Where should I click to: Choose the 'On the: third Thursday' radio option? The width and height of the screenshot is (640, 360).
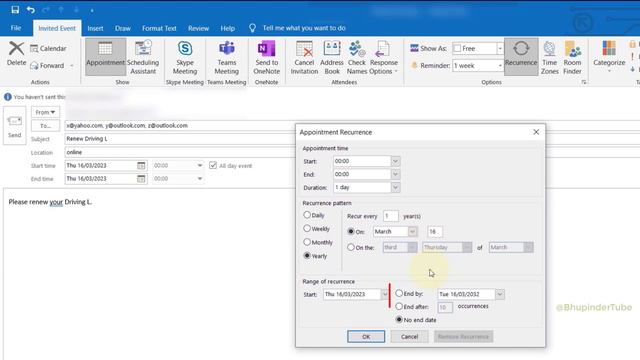[x=351, y=247]
